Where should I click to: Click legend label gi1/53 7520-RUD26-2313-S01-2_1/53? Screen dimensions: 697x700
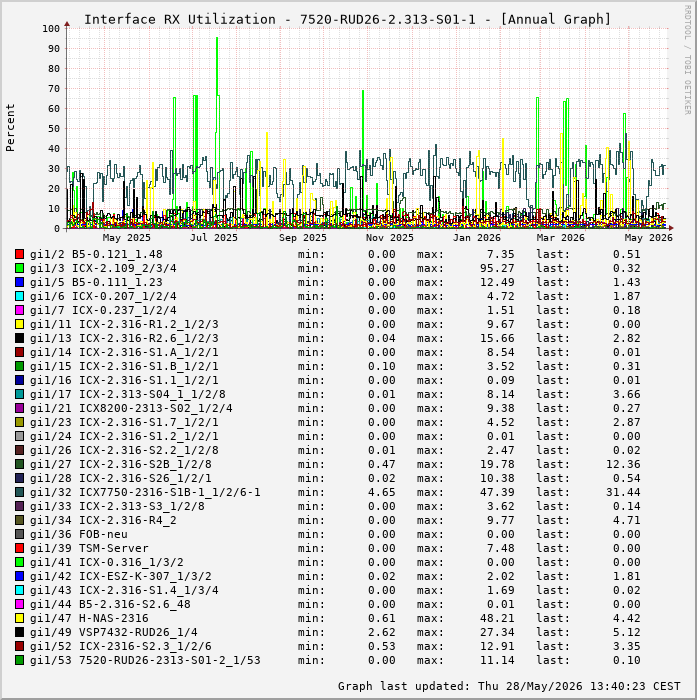[x=145, y=660]
